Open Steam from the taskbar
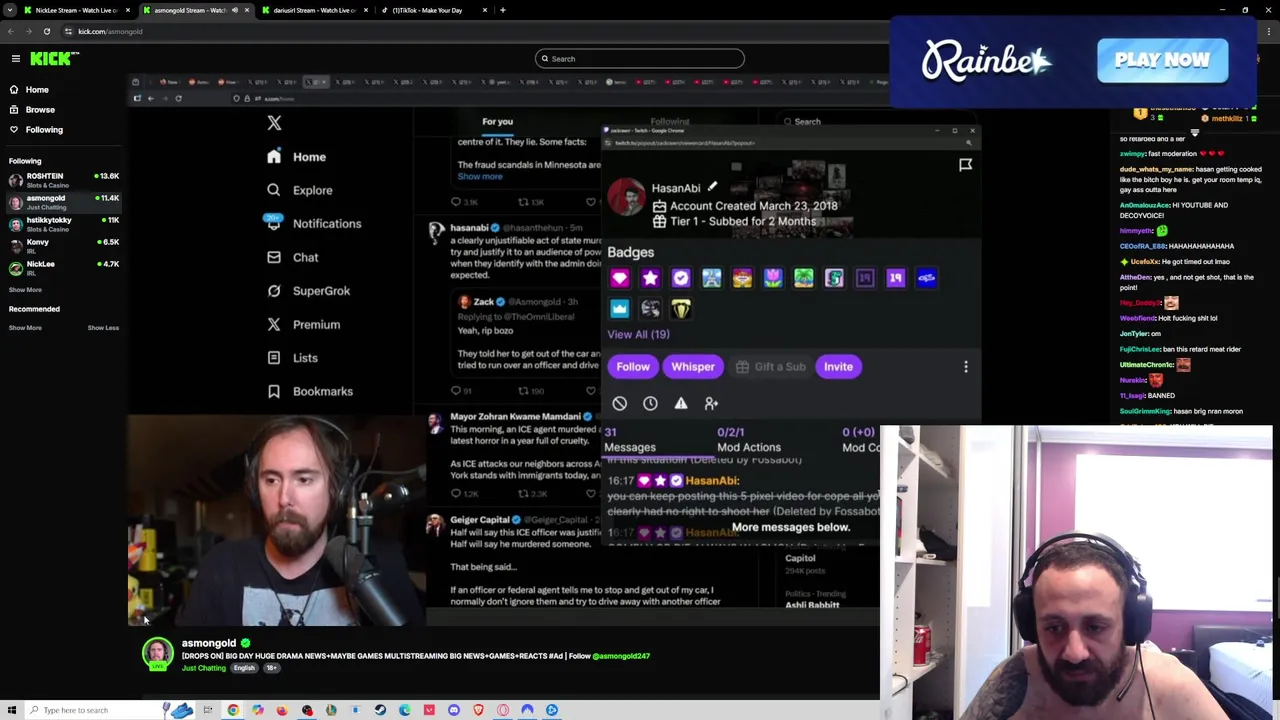 pos(380,710)
